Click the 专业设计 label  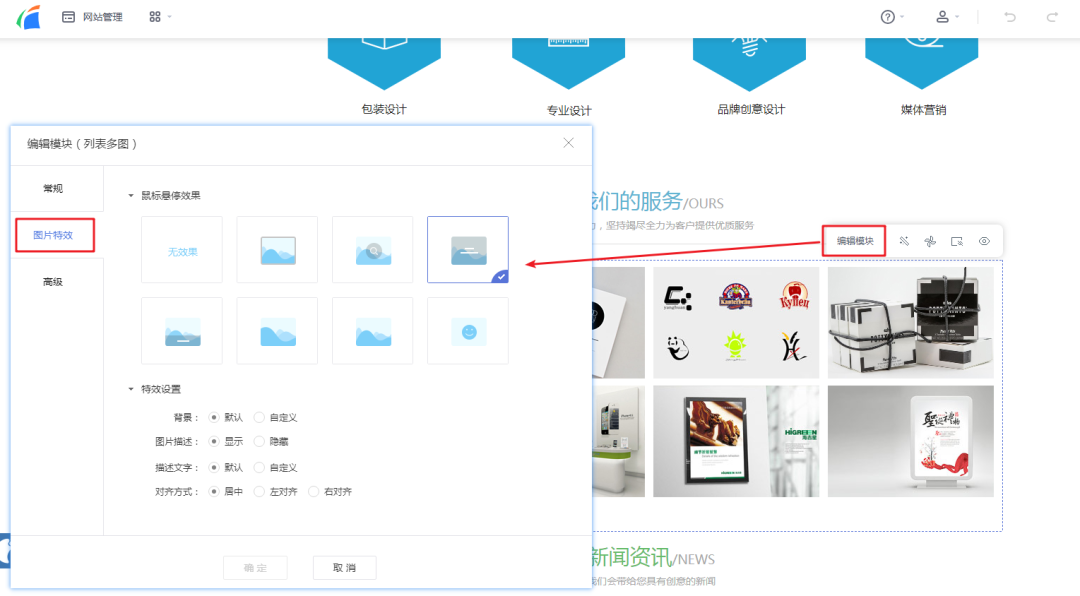[x=569, y=110]
